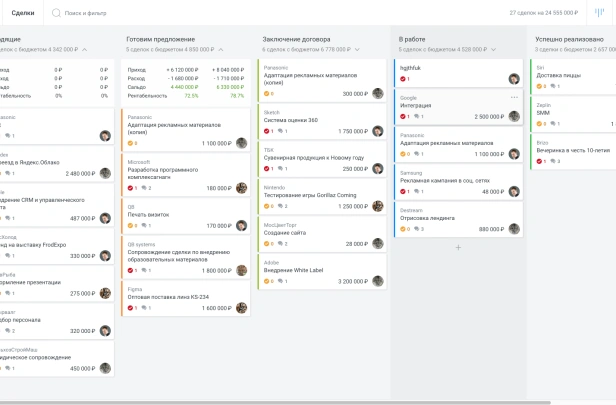Open the column view settings icon at top right

coord(599,13)
